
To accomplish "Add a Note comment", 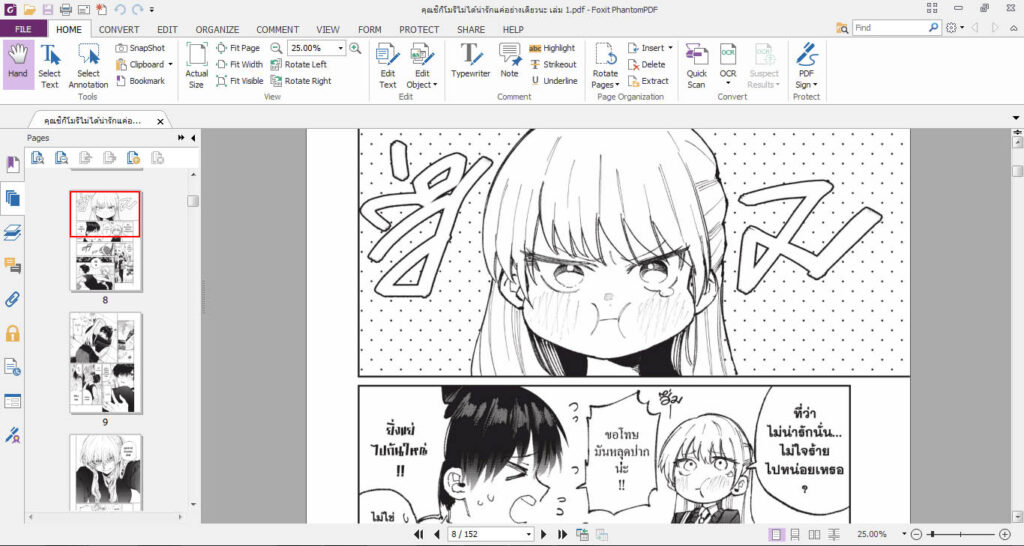I will (x=509, y=61).
